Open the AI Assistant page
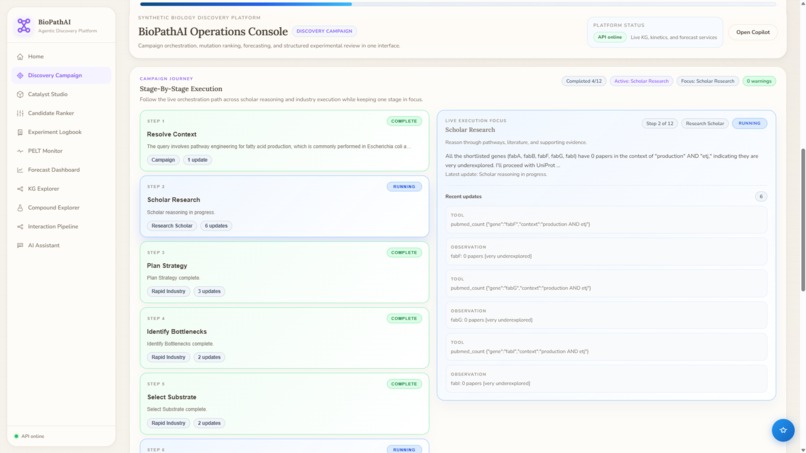The width and height of the screenshot is (806, 453). (61, 245)
